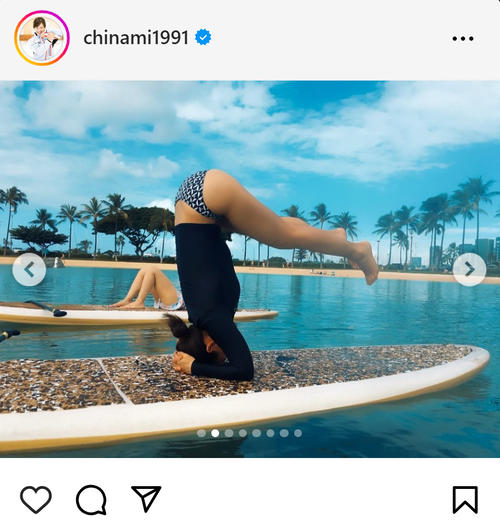Tap the person lying on the background paddleboard
This screenshot has width=500, height=527.
tap(148, 288)
